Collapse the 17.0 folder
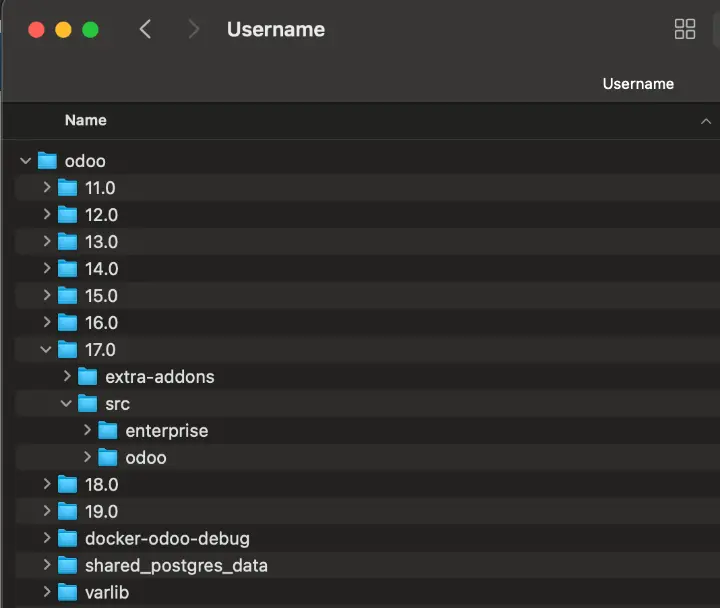Viewport: 720px width, 608px height. pyautogui.click(x=46, y=350)
